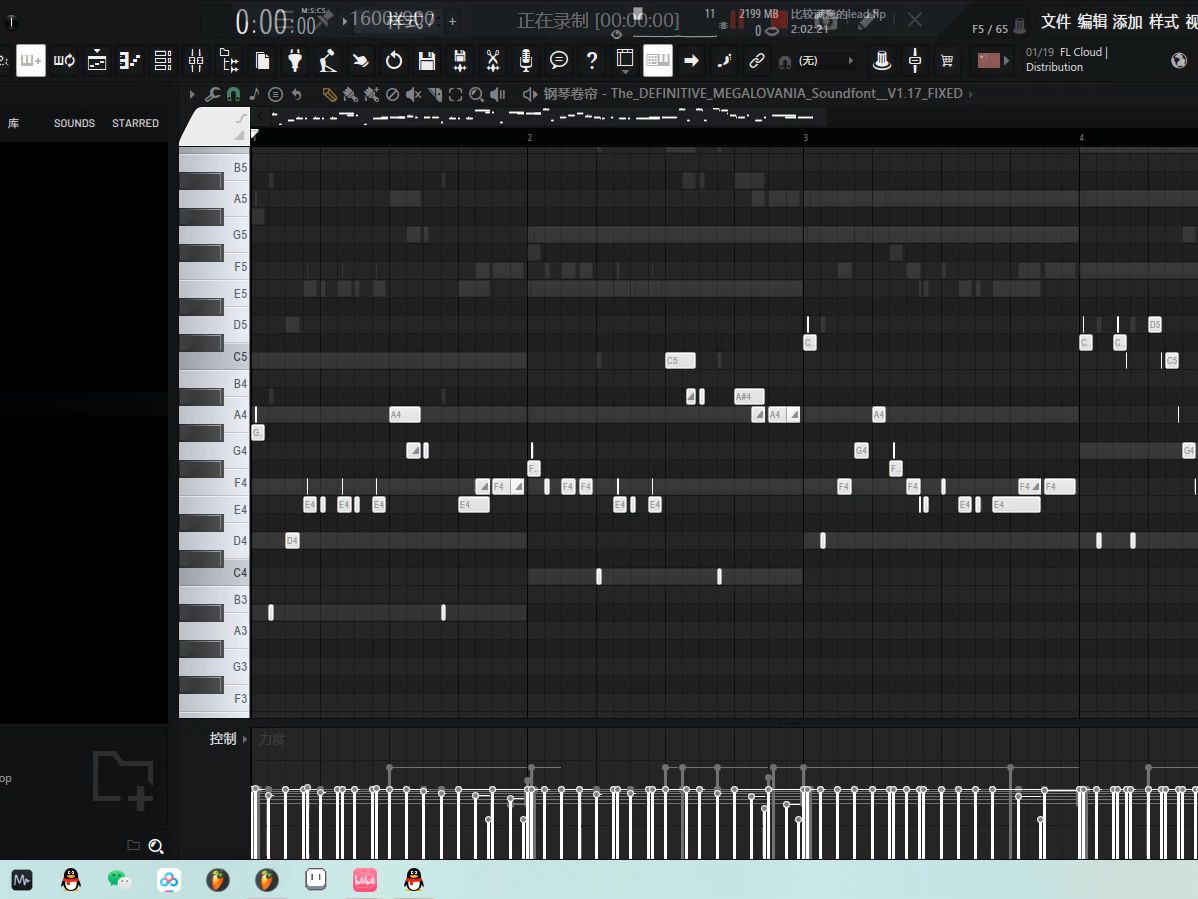Open the tempo tapper icon
1198x899 pixels.
click(328, 60)
